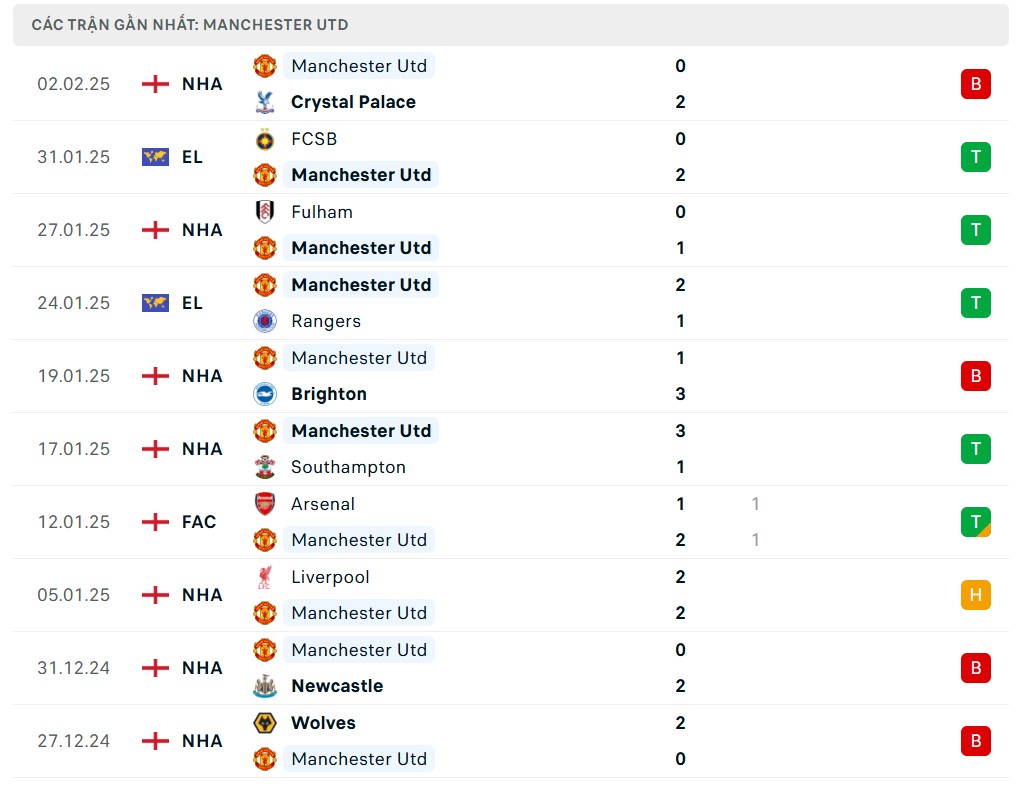Viewport: 1027px width, 786px height.
Task: Click the Fulham club crest icon
Action: tap(264, 212)
